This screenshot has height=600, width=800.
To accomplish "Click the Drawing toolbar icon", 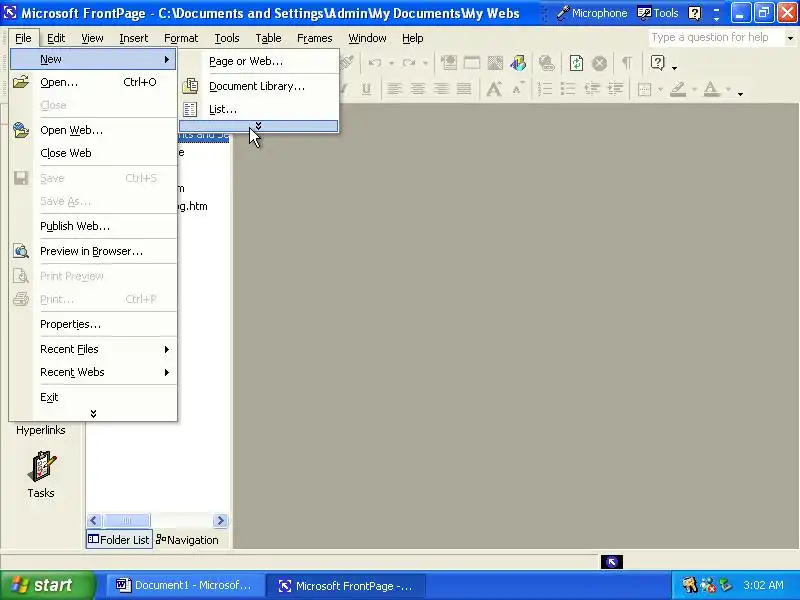I will [518, 63].
